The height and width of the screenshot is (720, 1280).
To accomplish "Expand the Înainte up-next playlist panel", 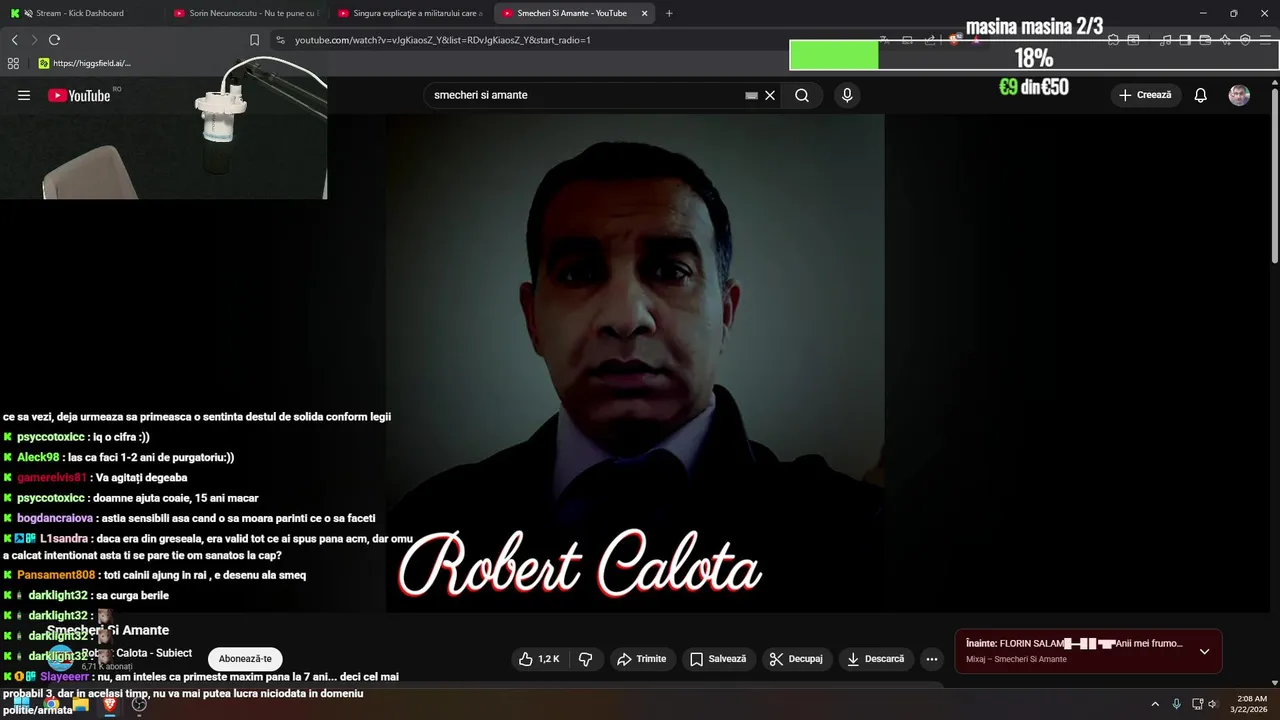I will [x=1204, y=651].
